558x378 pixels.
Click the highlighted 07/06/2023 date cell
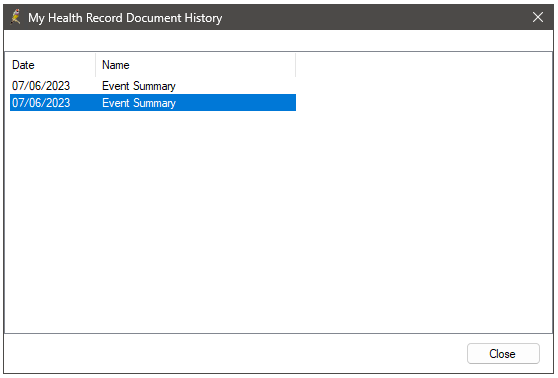[41, 103]
